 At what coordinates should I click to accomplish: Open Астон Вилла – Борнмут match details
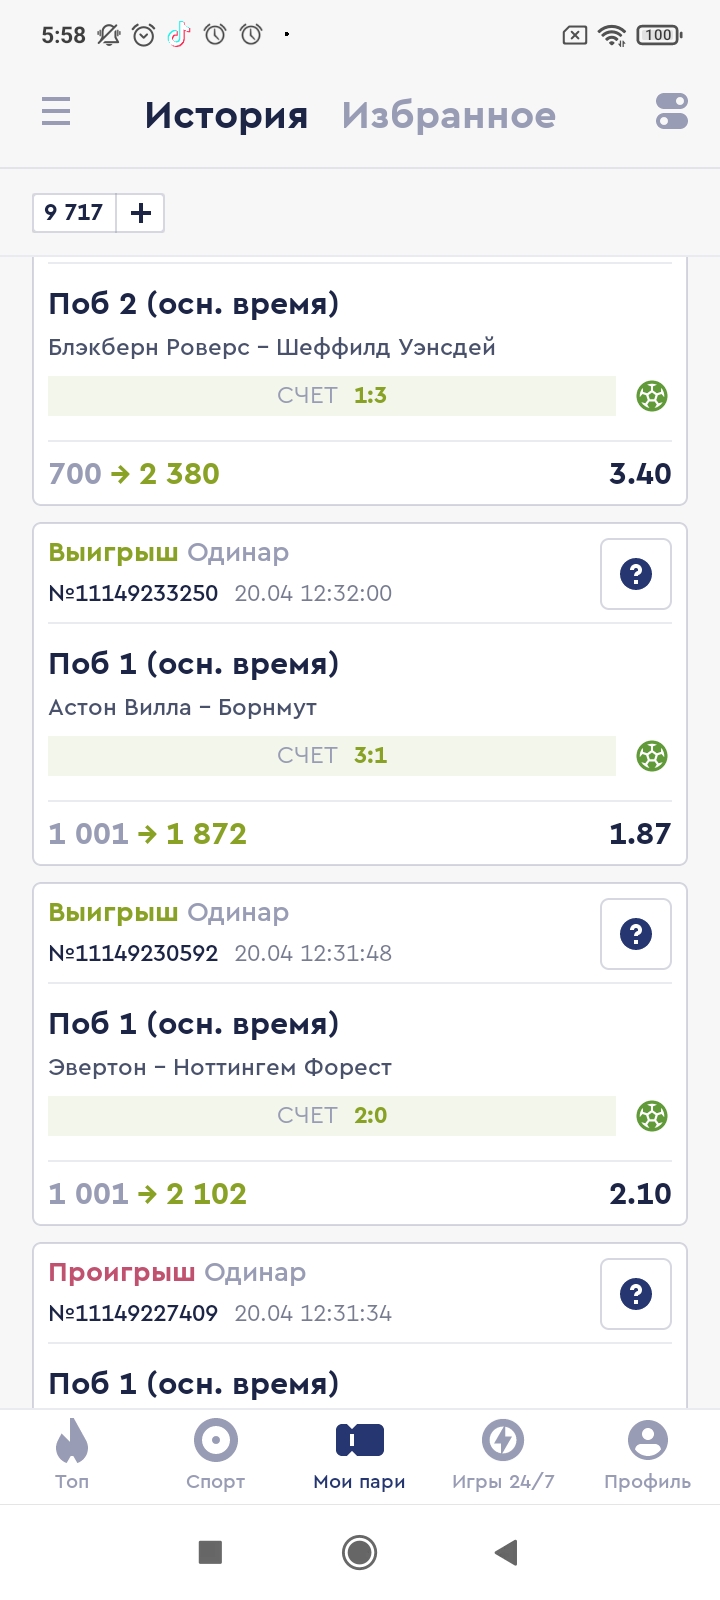click(183, 708)
